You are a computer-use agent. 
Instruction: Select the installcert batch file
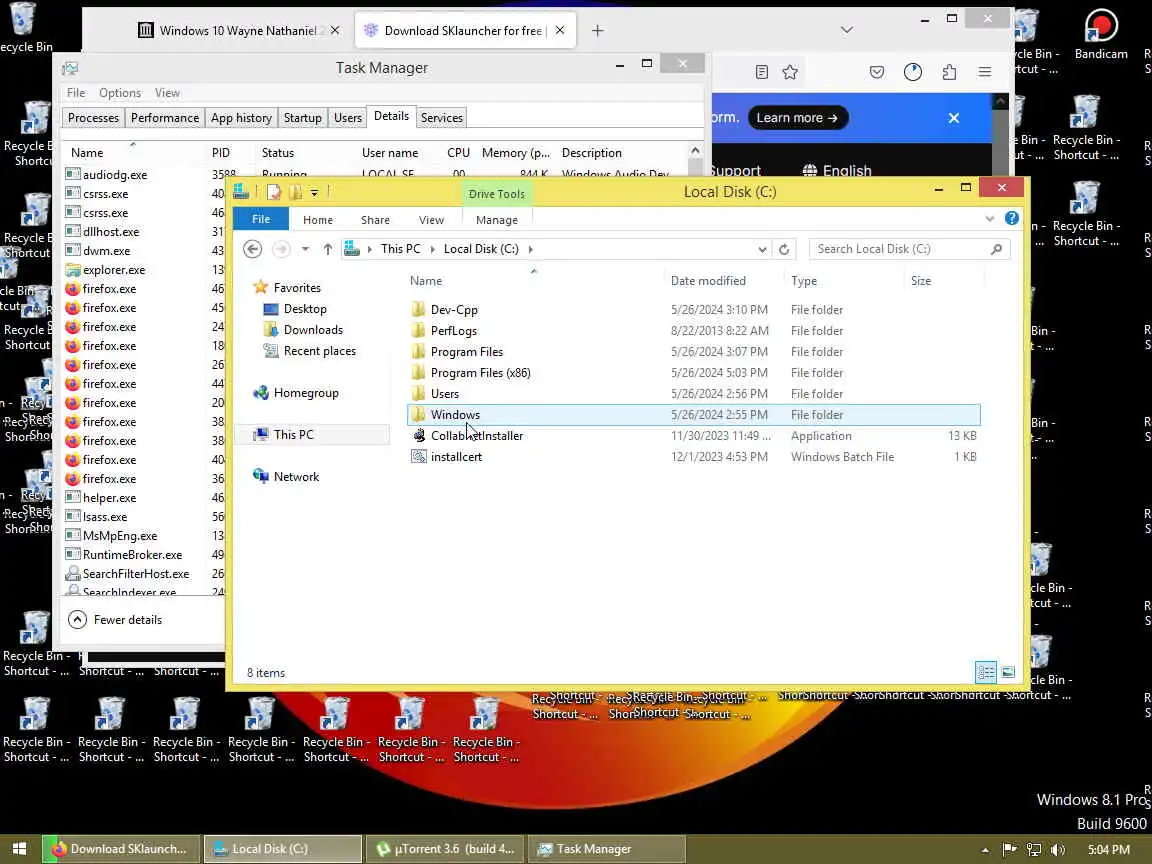pyautogui.click(x=694, y=456)
